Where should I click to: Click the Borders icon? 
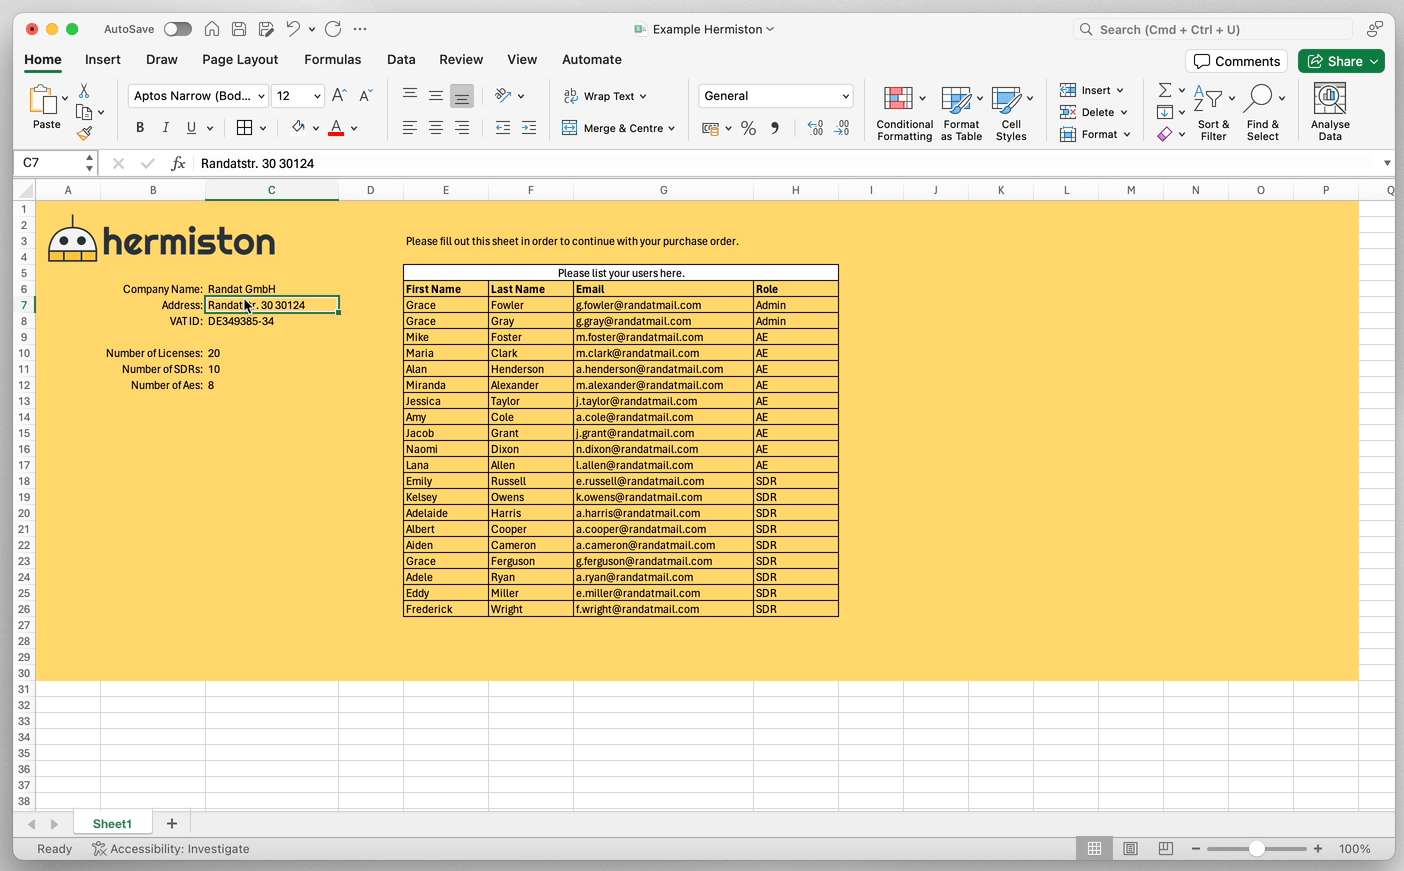(244, 128)
